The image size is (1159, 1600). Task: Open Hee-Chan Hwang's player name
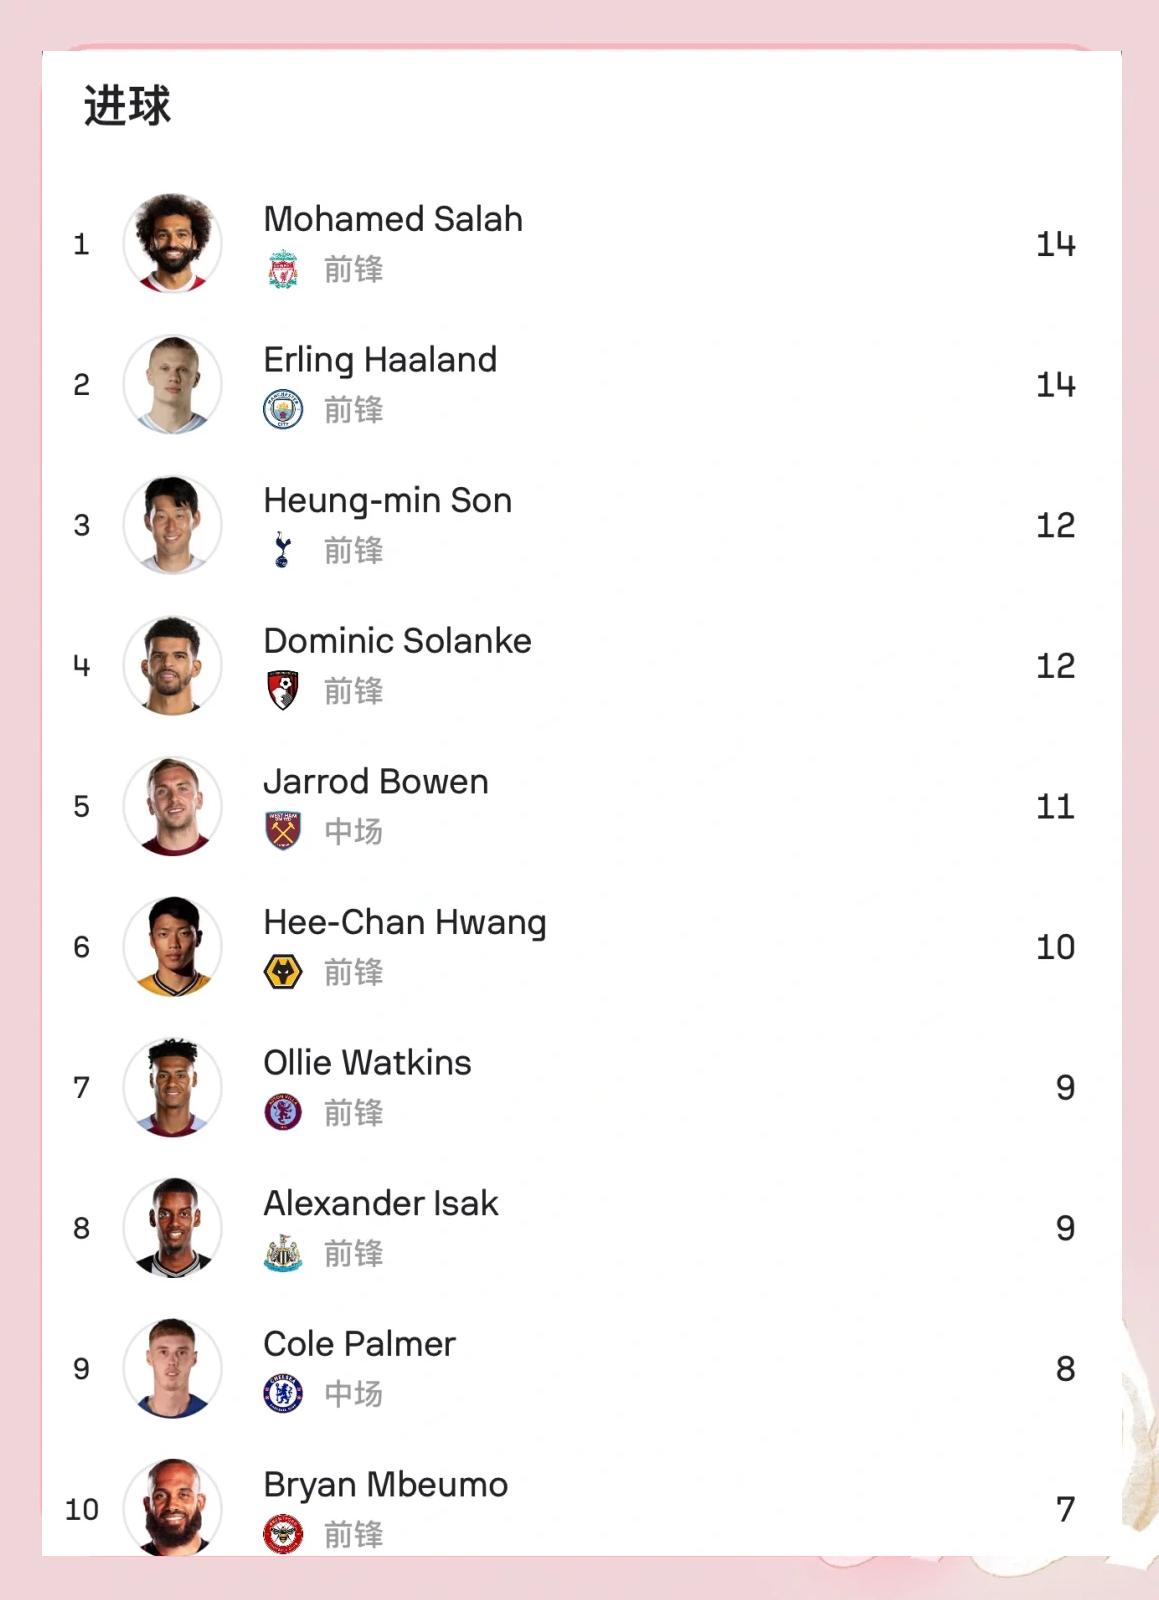click(x=404, y=922)
